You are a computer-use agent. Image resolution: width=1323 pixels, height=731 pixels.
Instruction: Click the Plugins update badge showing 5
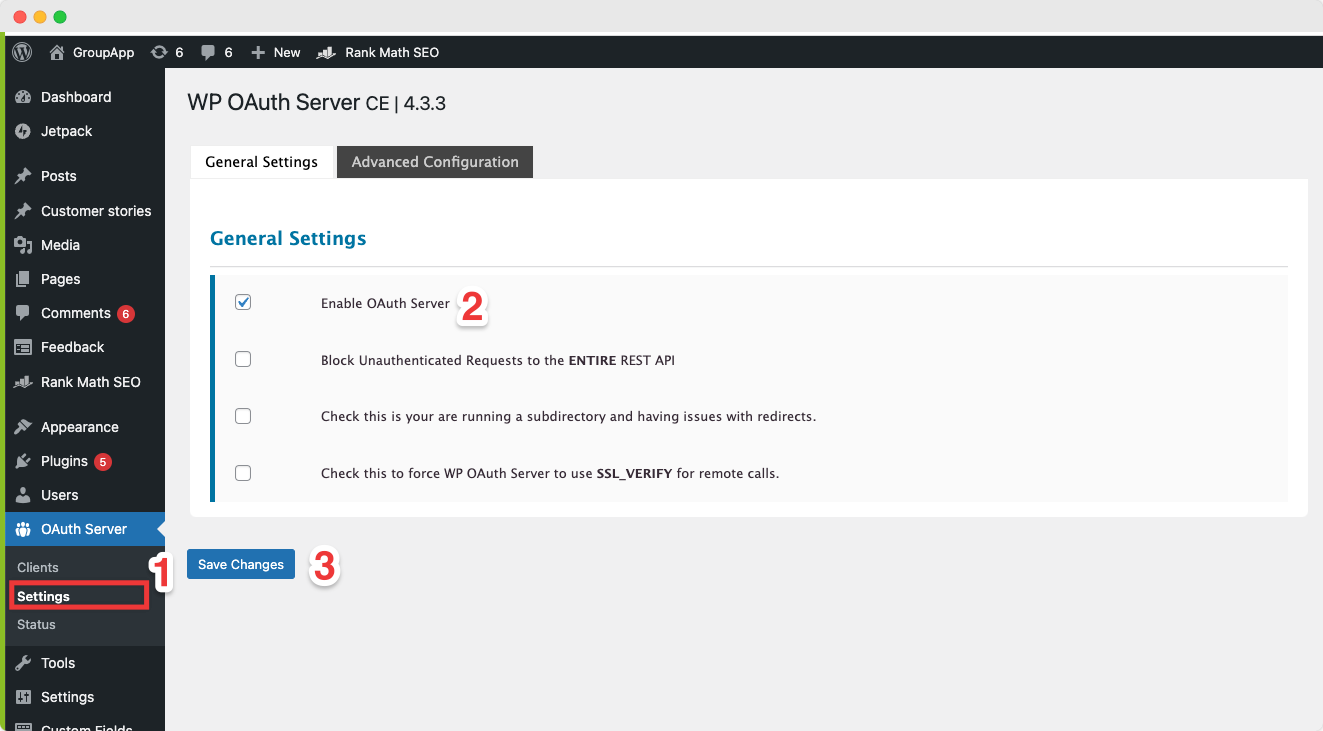point(103,462)
